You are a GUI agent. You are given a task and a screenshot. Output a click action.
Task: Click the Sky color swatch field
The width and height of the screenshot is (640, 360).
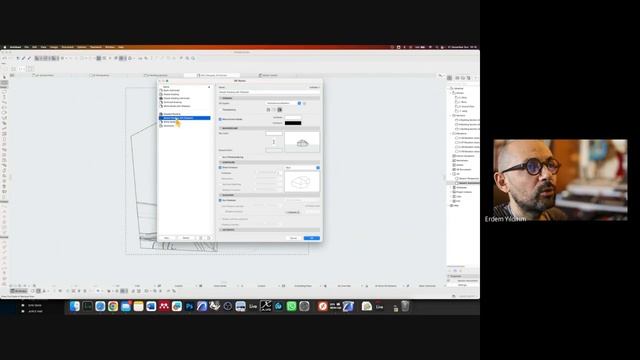click(274, 133)
